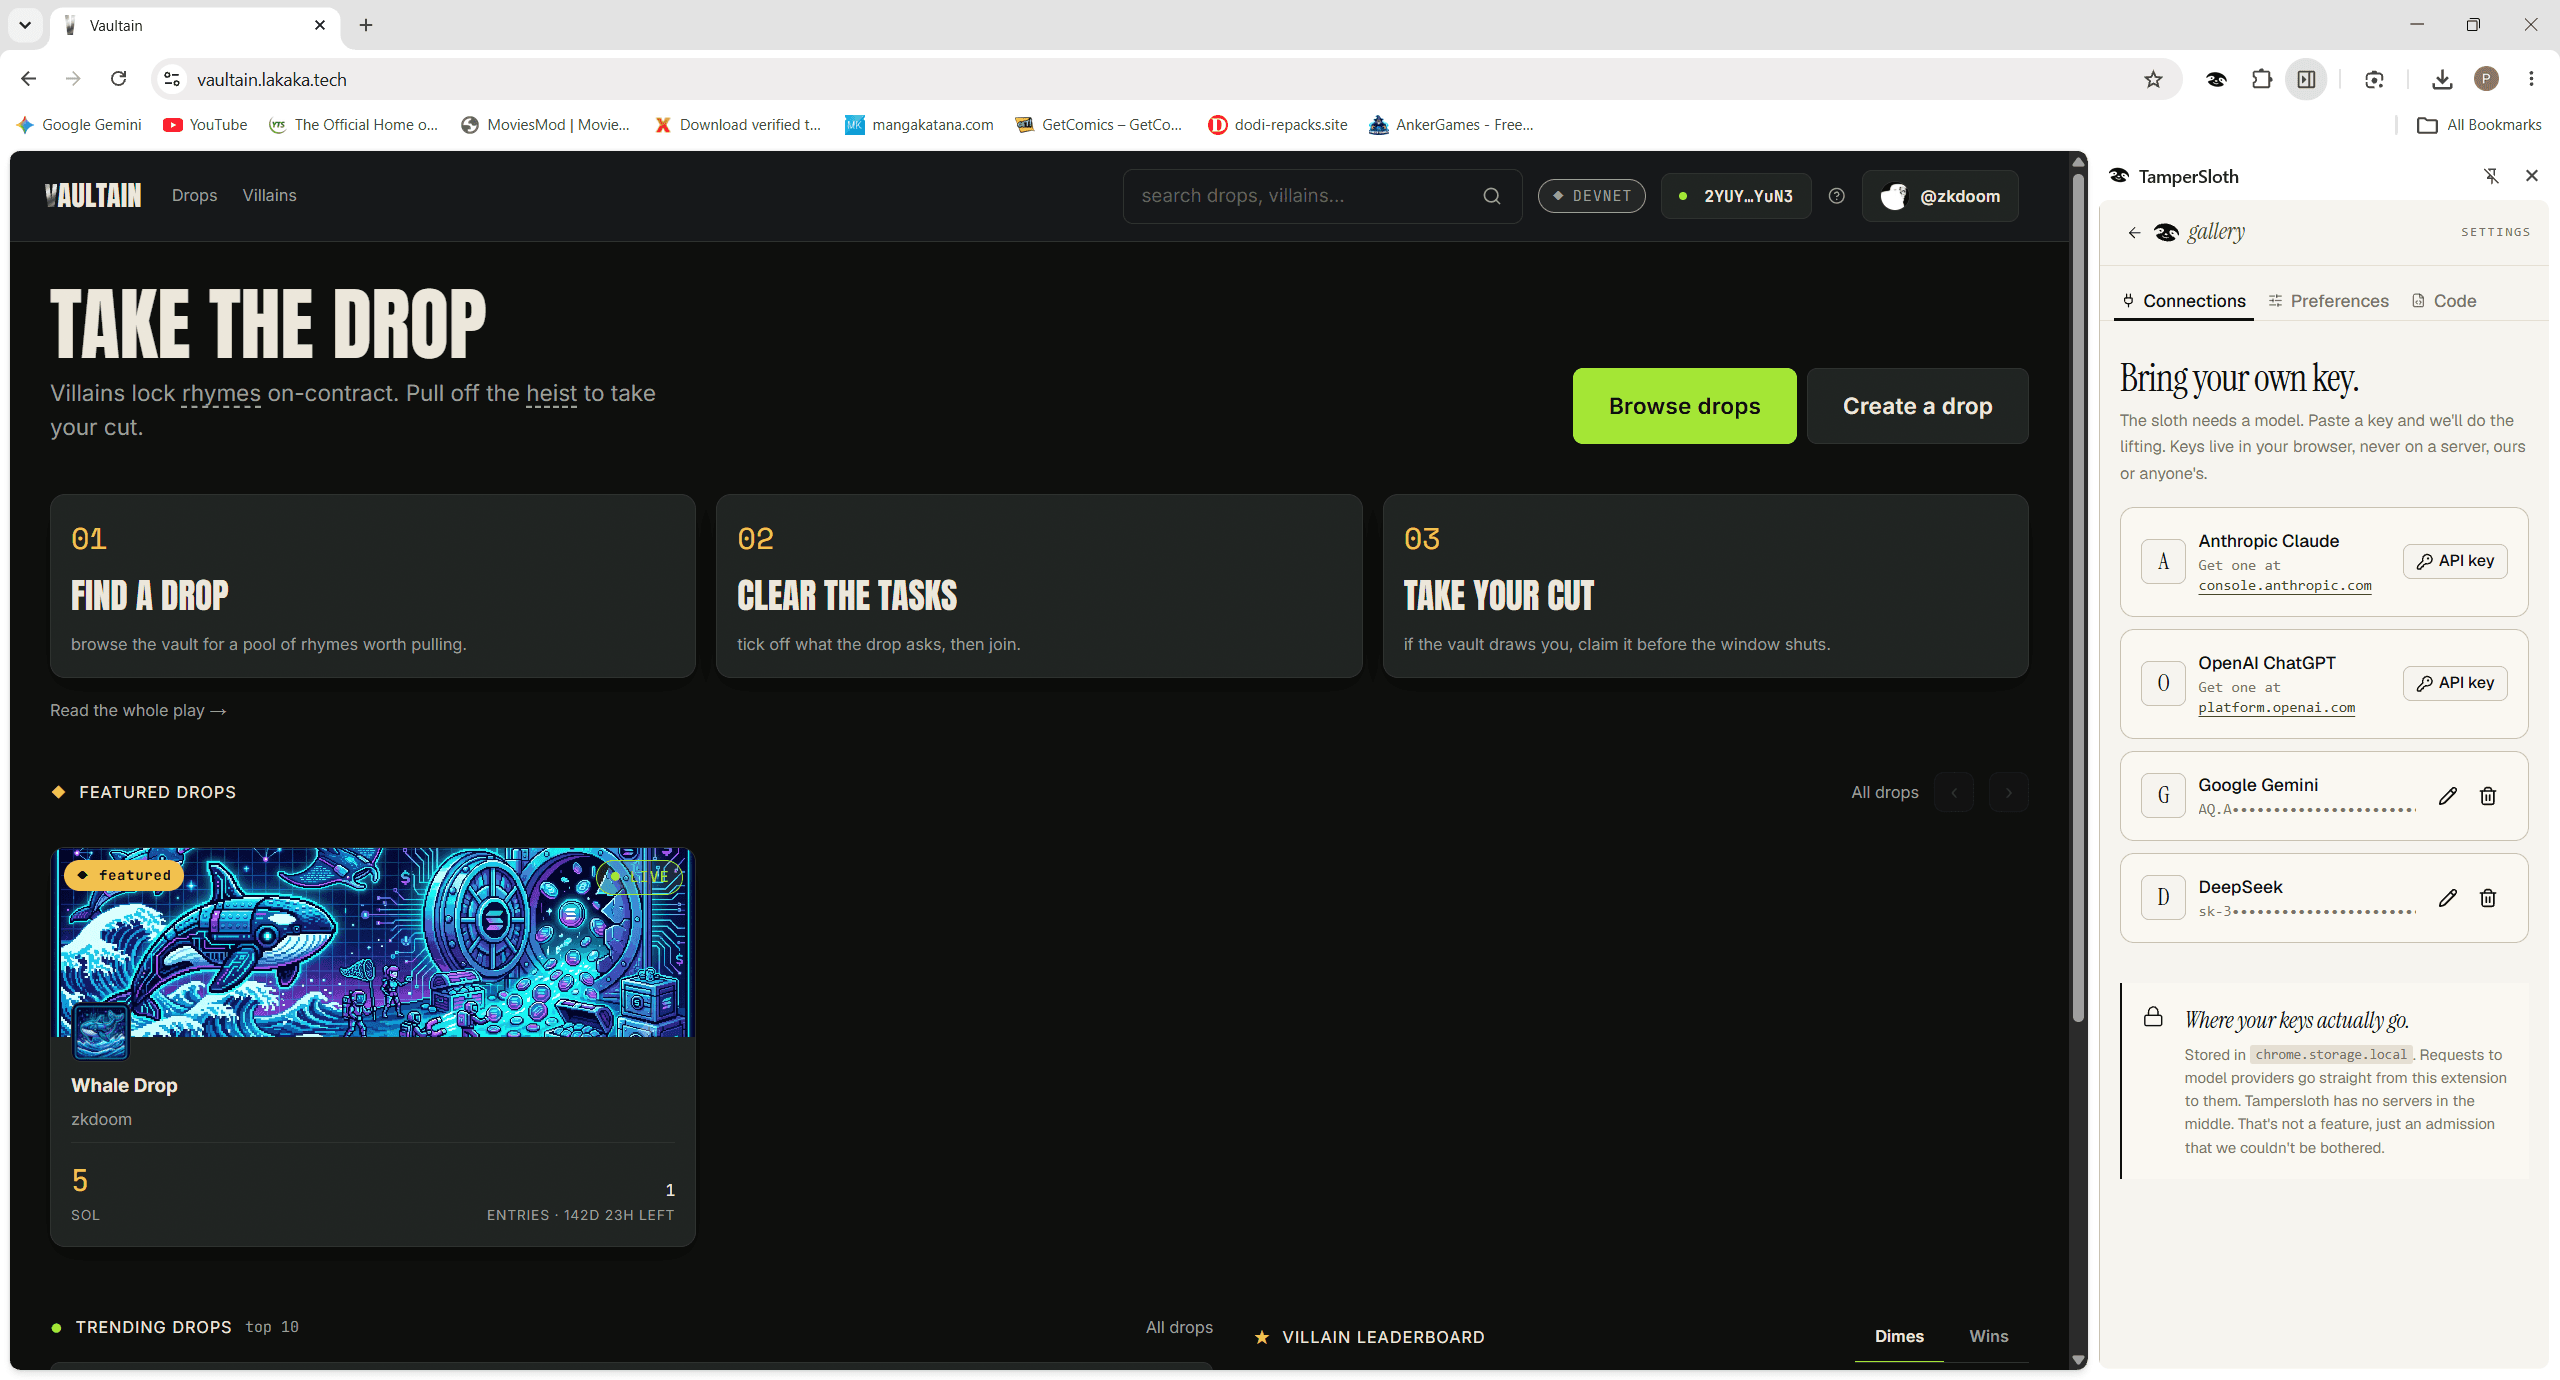Viewport: 2560px width, 1380px height.
Task: Click the site info icon in address bar
Action: [172, 79]
